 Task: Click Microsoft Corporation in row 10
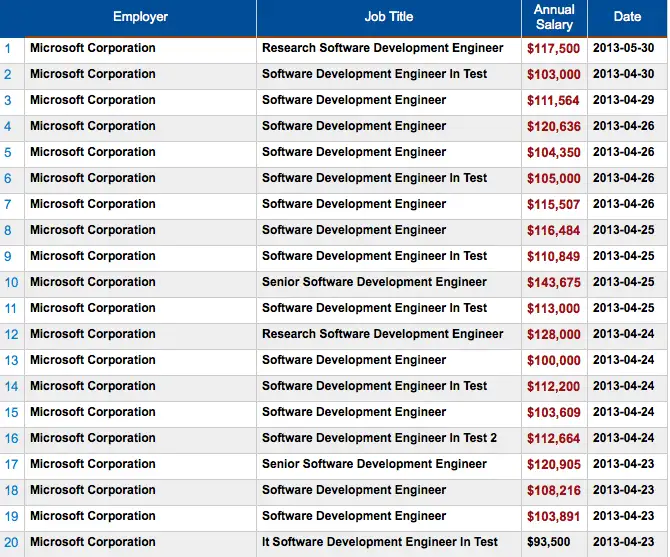[93, 282]
